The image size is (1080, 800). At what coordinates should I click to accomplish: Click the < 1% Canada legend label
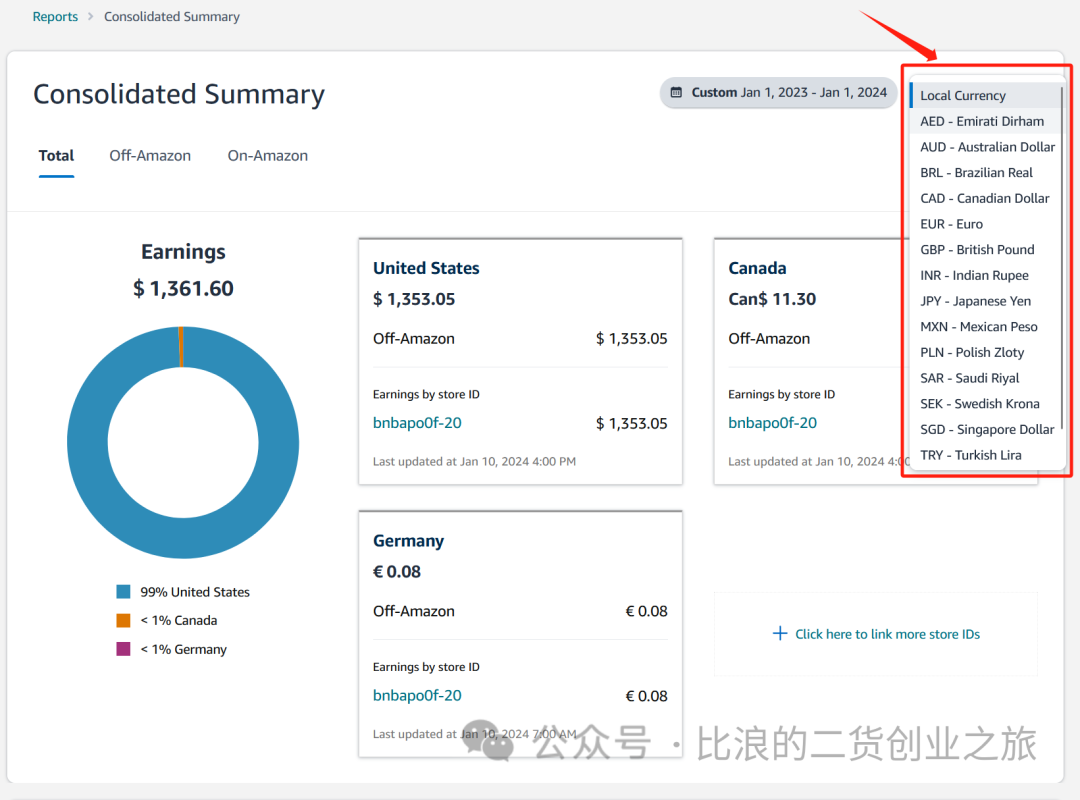click(x=179, y=620)
